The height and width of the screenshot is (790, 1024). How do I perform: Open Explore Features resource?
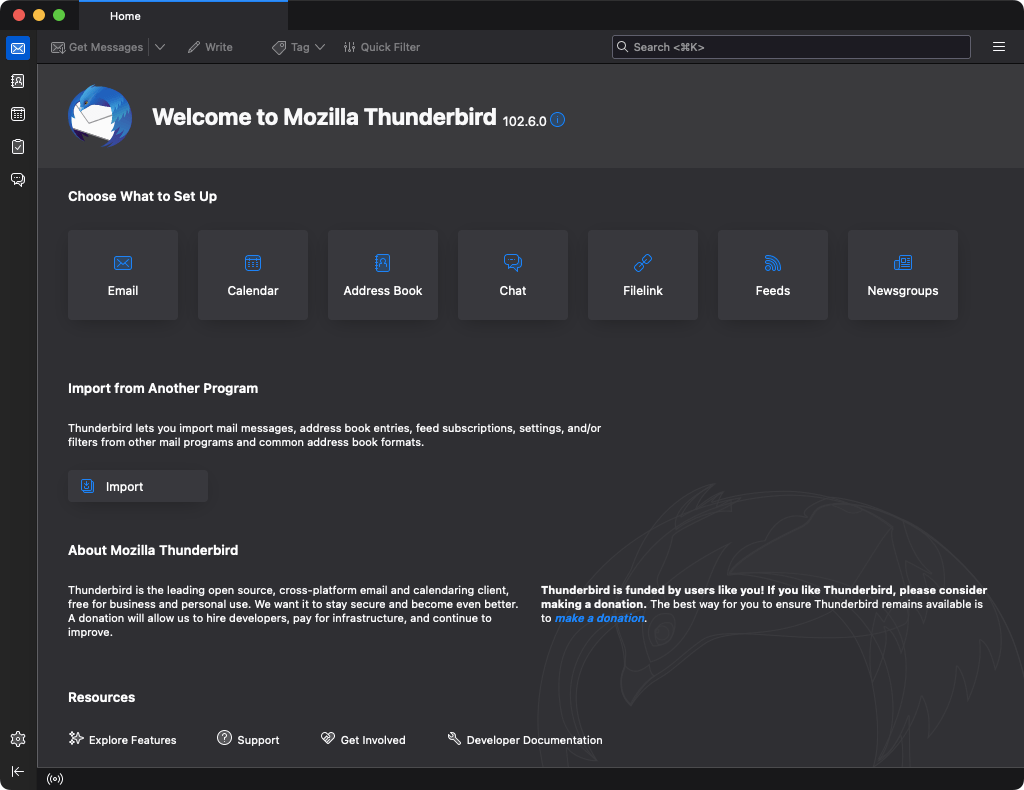123,739
